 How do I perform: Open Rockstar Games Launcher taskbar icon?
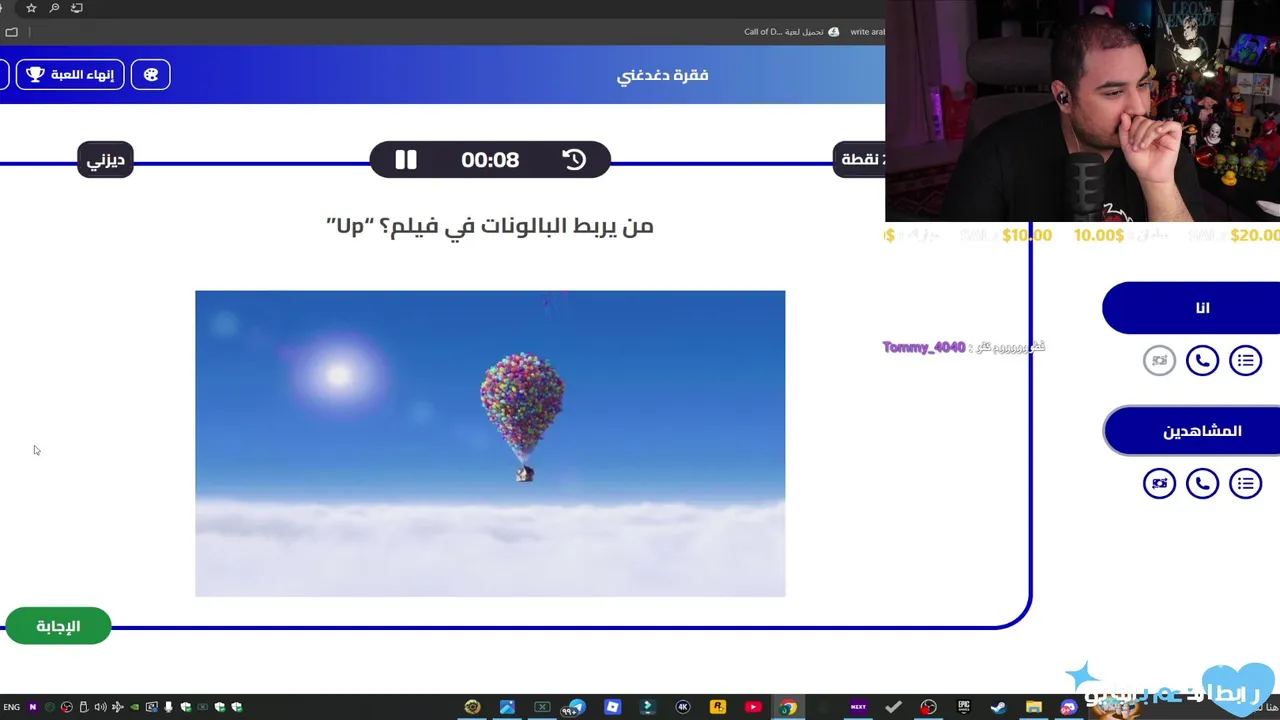coord(717,707)
